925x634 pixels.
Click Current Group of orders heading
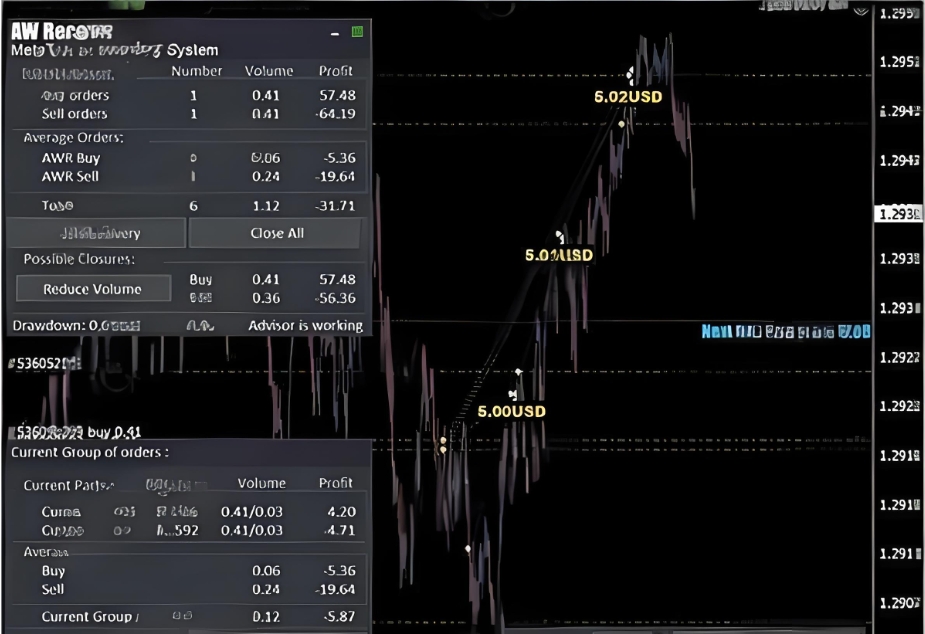[x=90, y=452]
